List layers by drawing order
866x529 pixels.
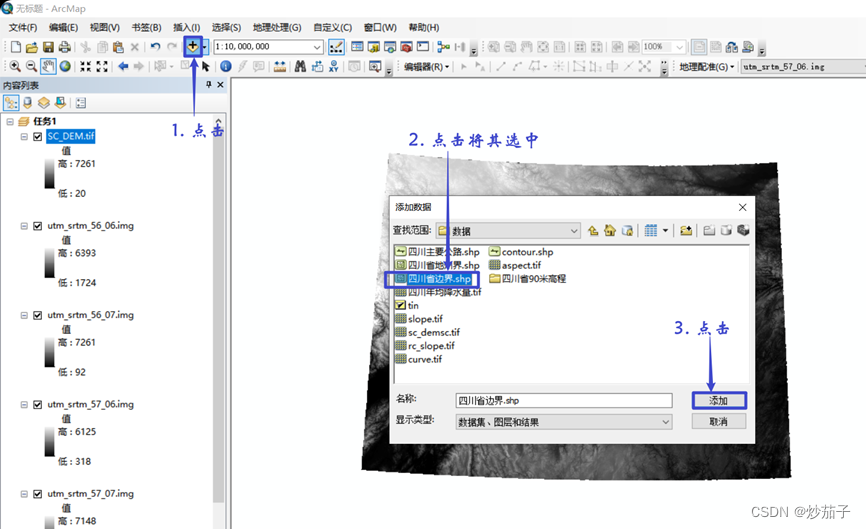(11, 103)
